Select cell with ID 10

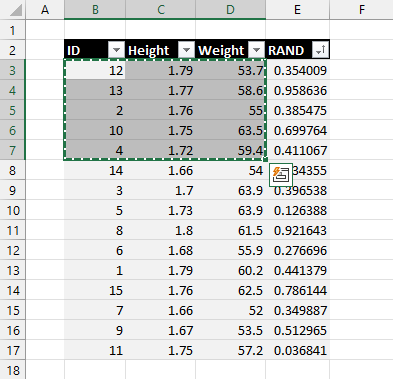pyautogui.click(x=95, y=130)
